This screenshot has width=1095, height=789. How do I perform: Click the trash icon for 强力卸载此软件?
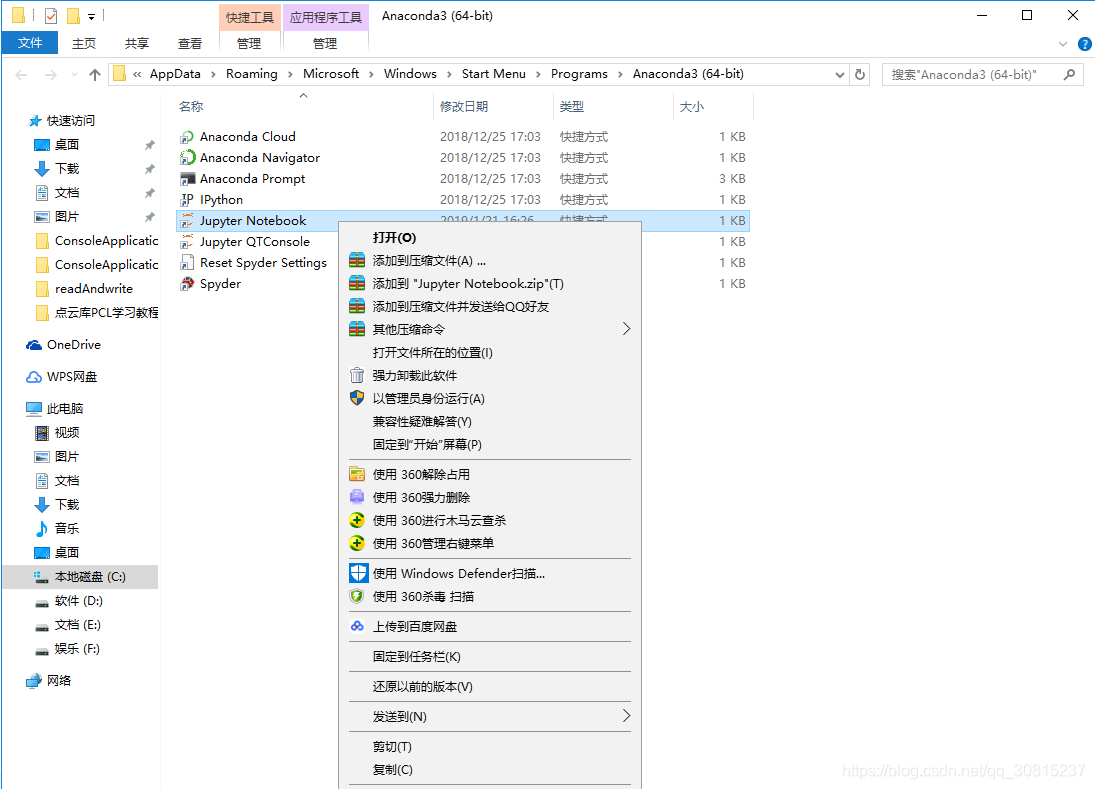click(357, 376)
